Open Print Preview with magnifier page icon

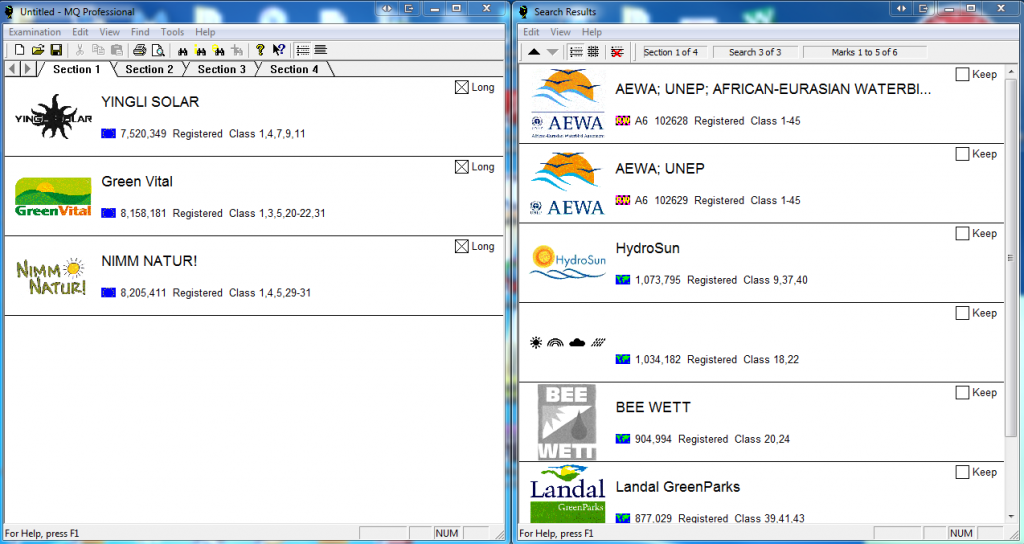158,50
